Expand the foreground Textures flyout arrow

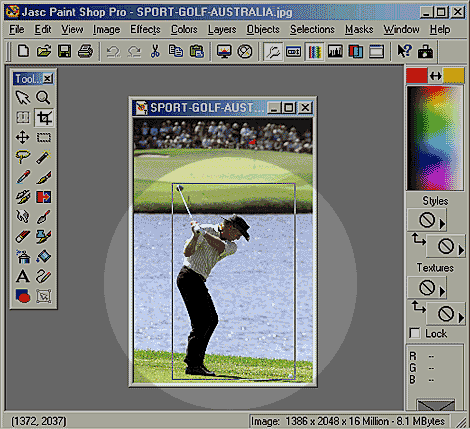pos(442,292)
